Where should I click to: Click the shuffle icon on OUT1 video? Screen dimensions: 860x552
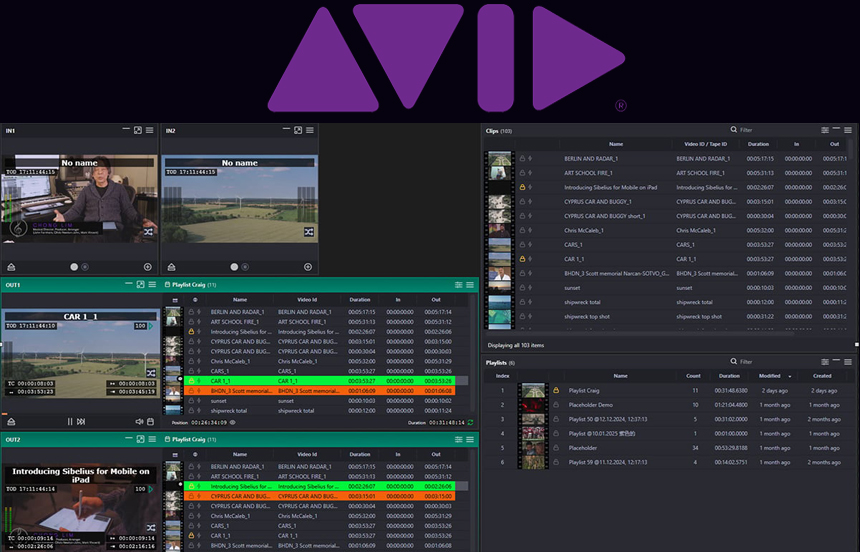pyautogui.click(x=151, y=373)
